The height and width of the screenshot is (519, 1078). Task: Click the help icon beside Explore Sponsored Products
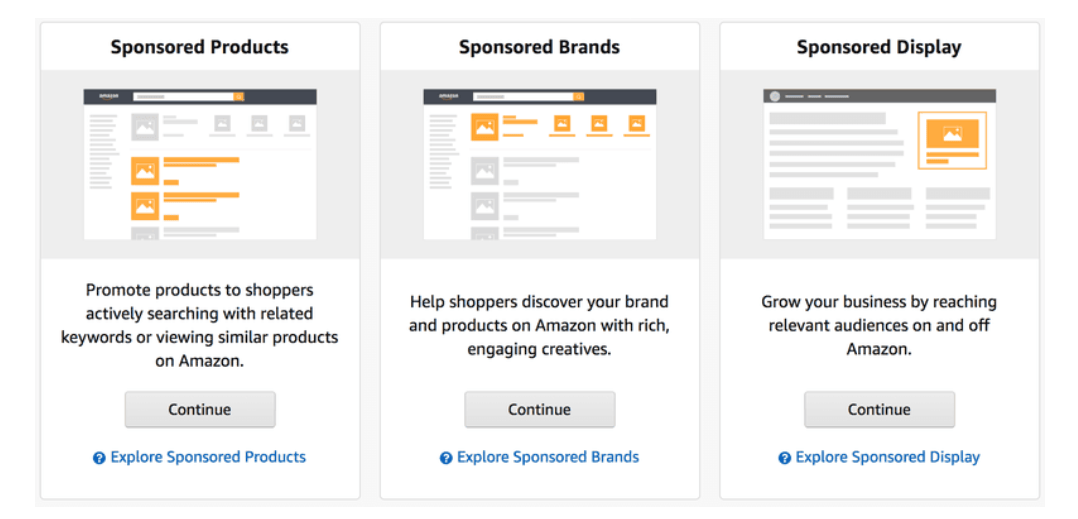pyautogui.click(x=99, y=458)
